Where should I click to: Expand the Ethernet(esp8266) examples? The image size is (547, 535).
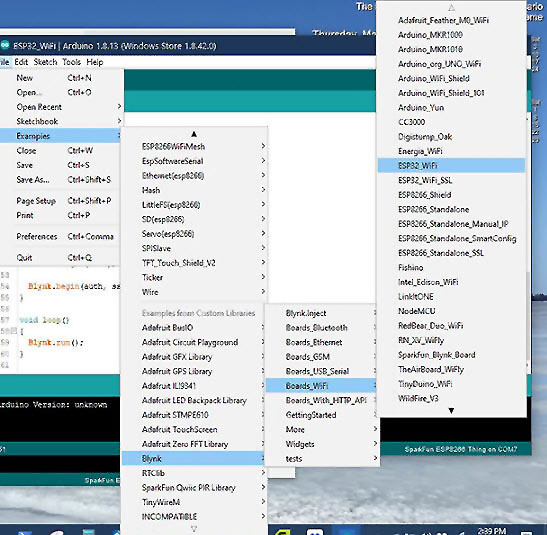(x=194, y=176)
